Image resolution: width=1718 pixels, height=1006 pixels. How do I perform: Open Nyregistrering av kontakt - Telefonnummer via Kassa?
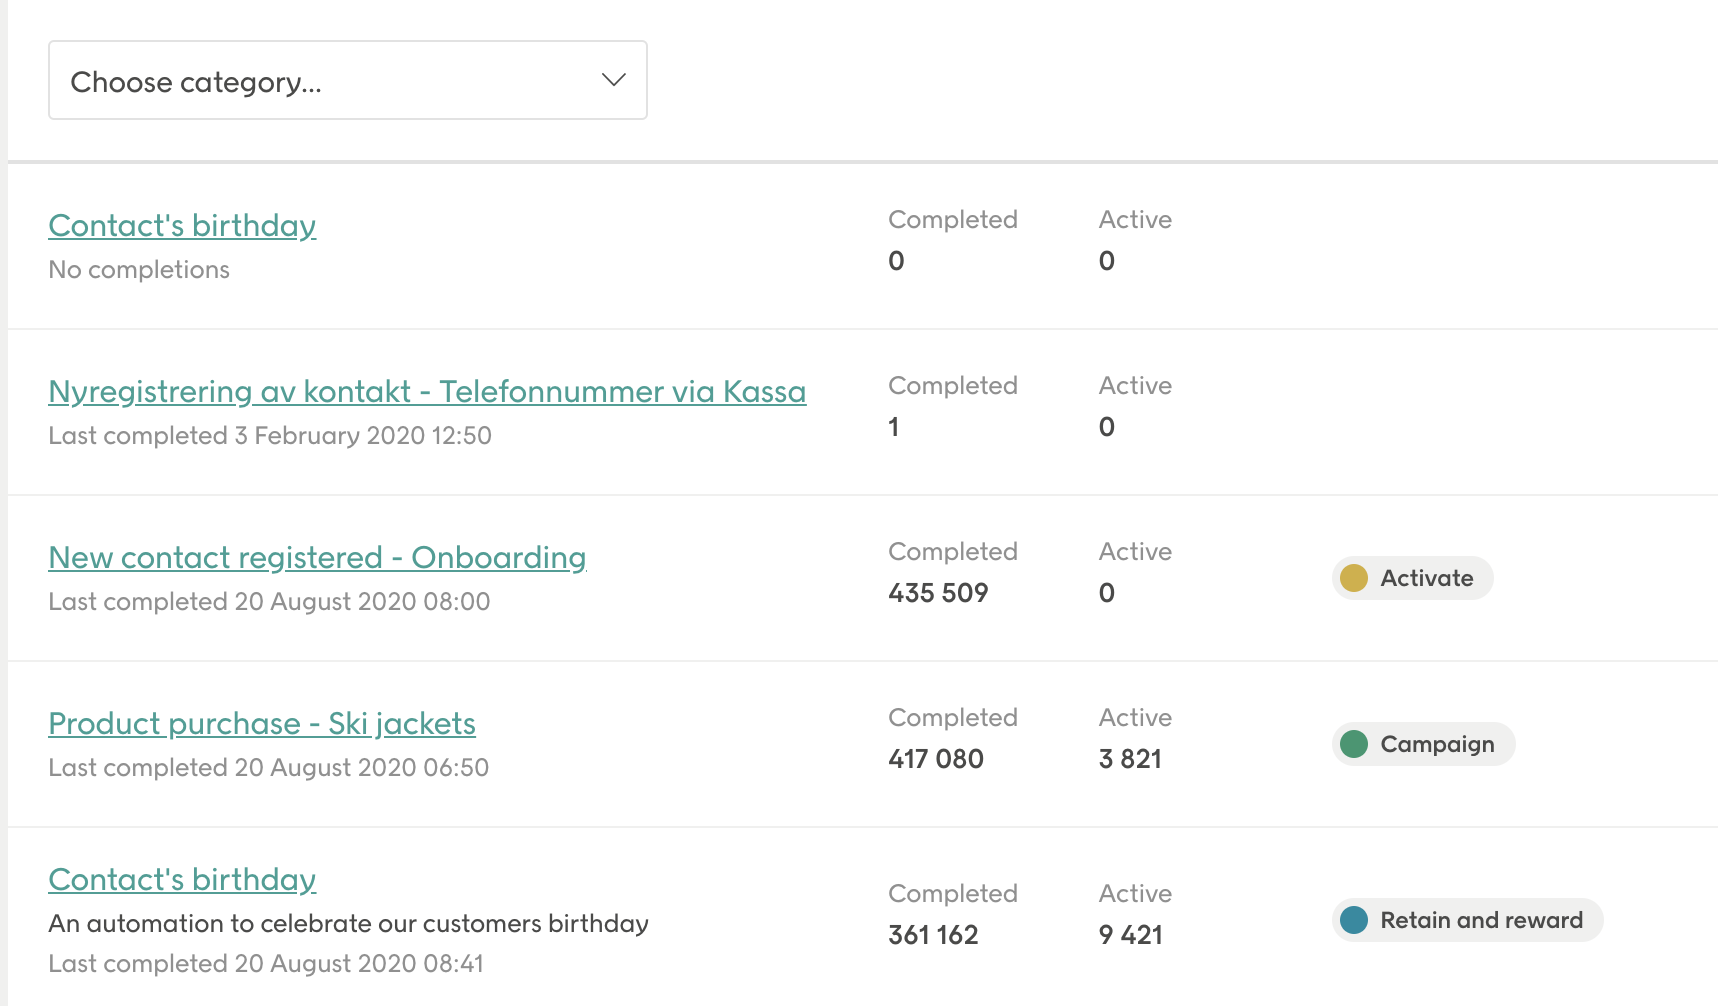click(x=427, y=392)
